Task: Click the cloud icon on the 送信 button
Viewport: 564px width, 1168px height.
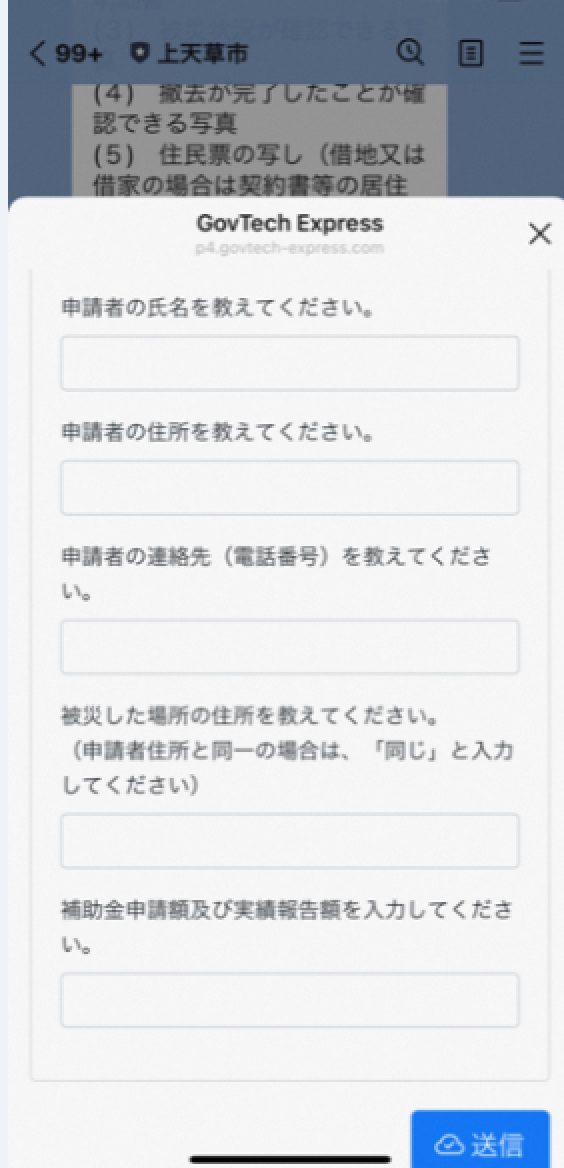Action: pos(449,1143)
